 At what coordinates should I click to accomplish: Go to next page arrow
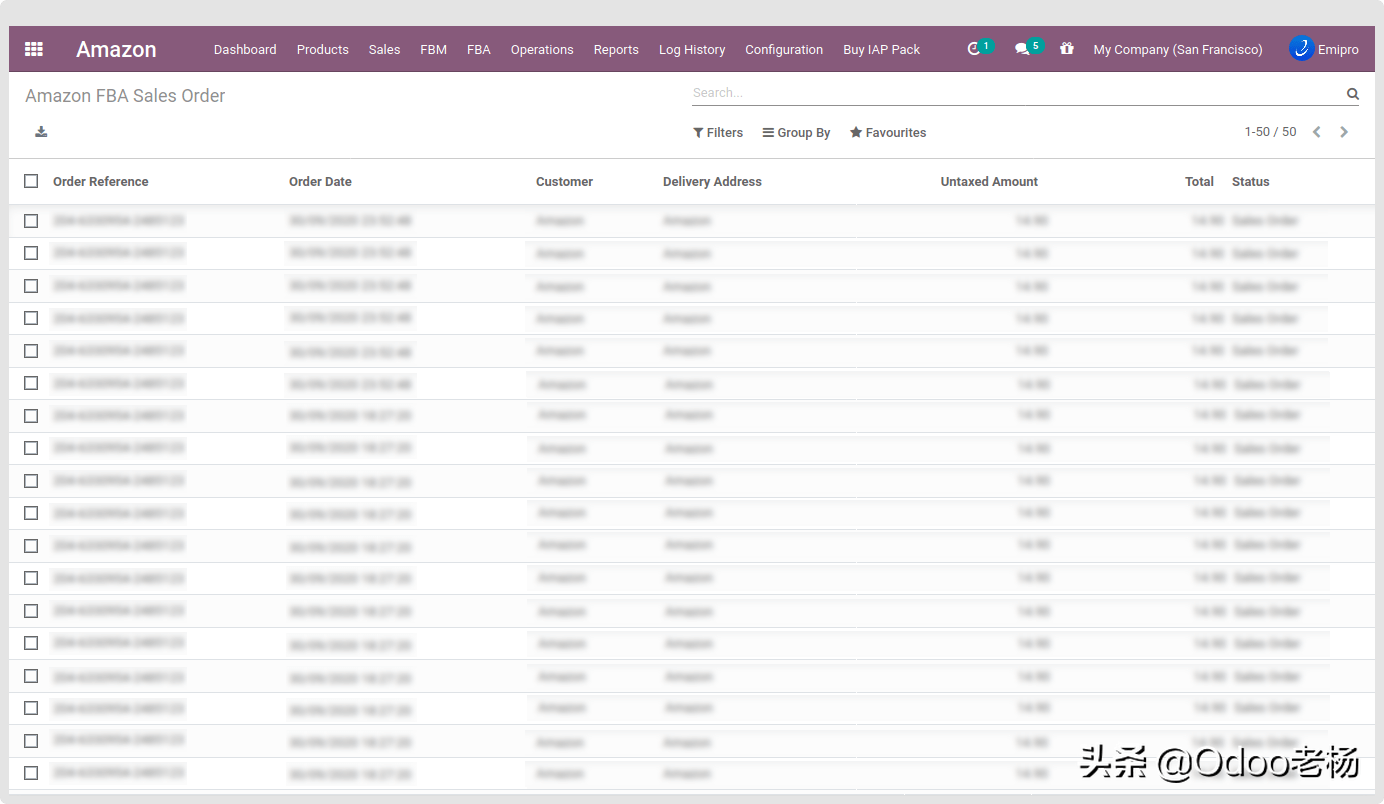coord(1344,132)
